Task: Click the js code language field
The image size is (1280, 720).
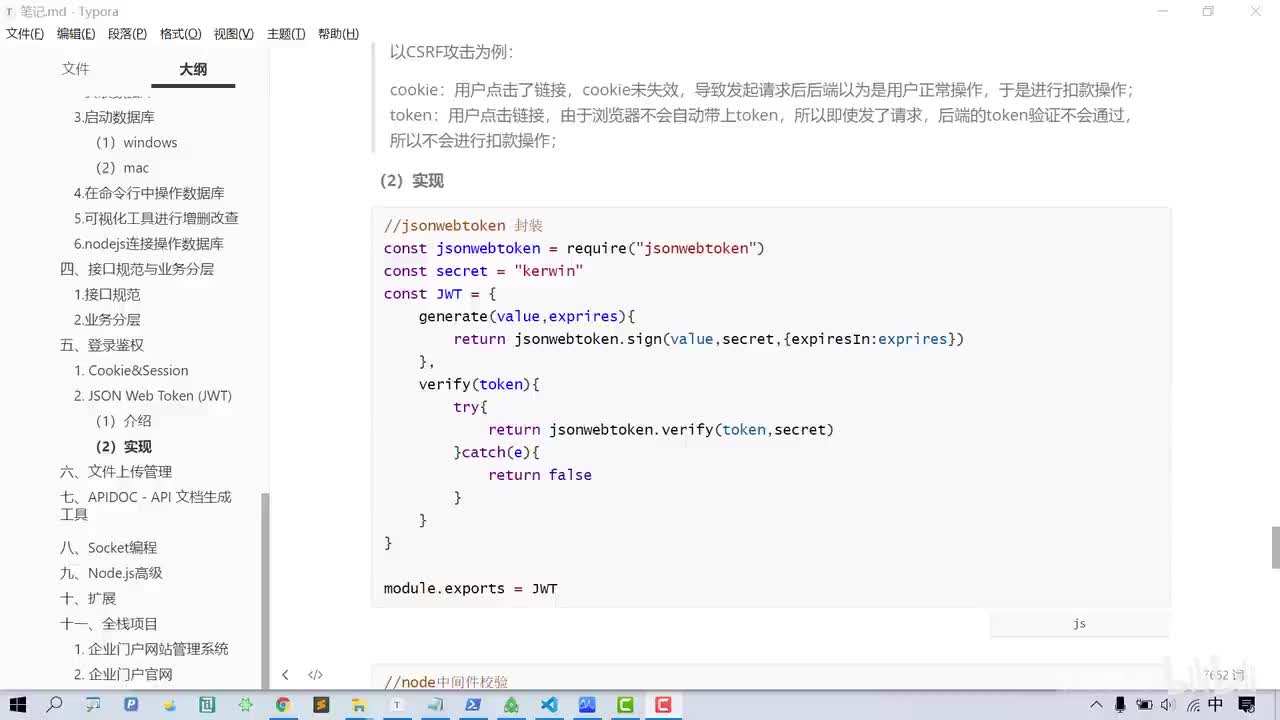Action: tap(1079, 623)
